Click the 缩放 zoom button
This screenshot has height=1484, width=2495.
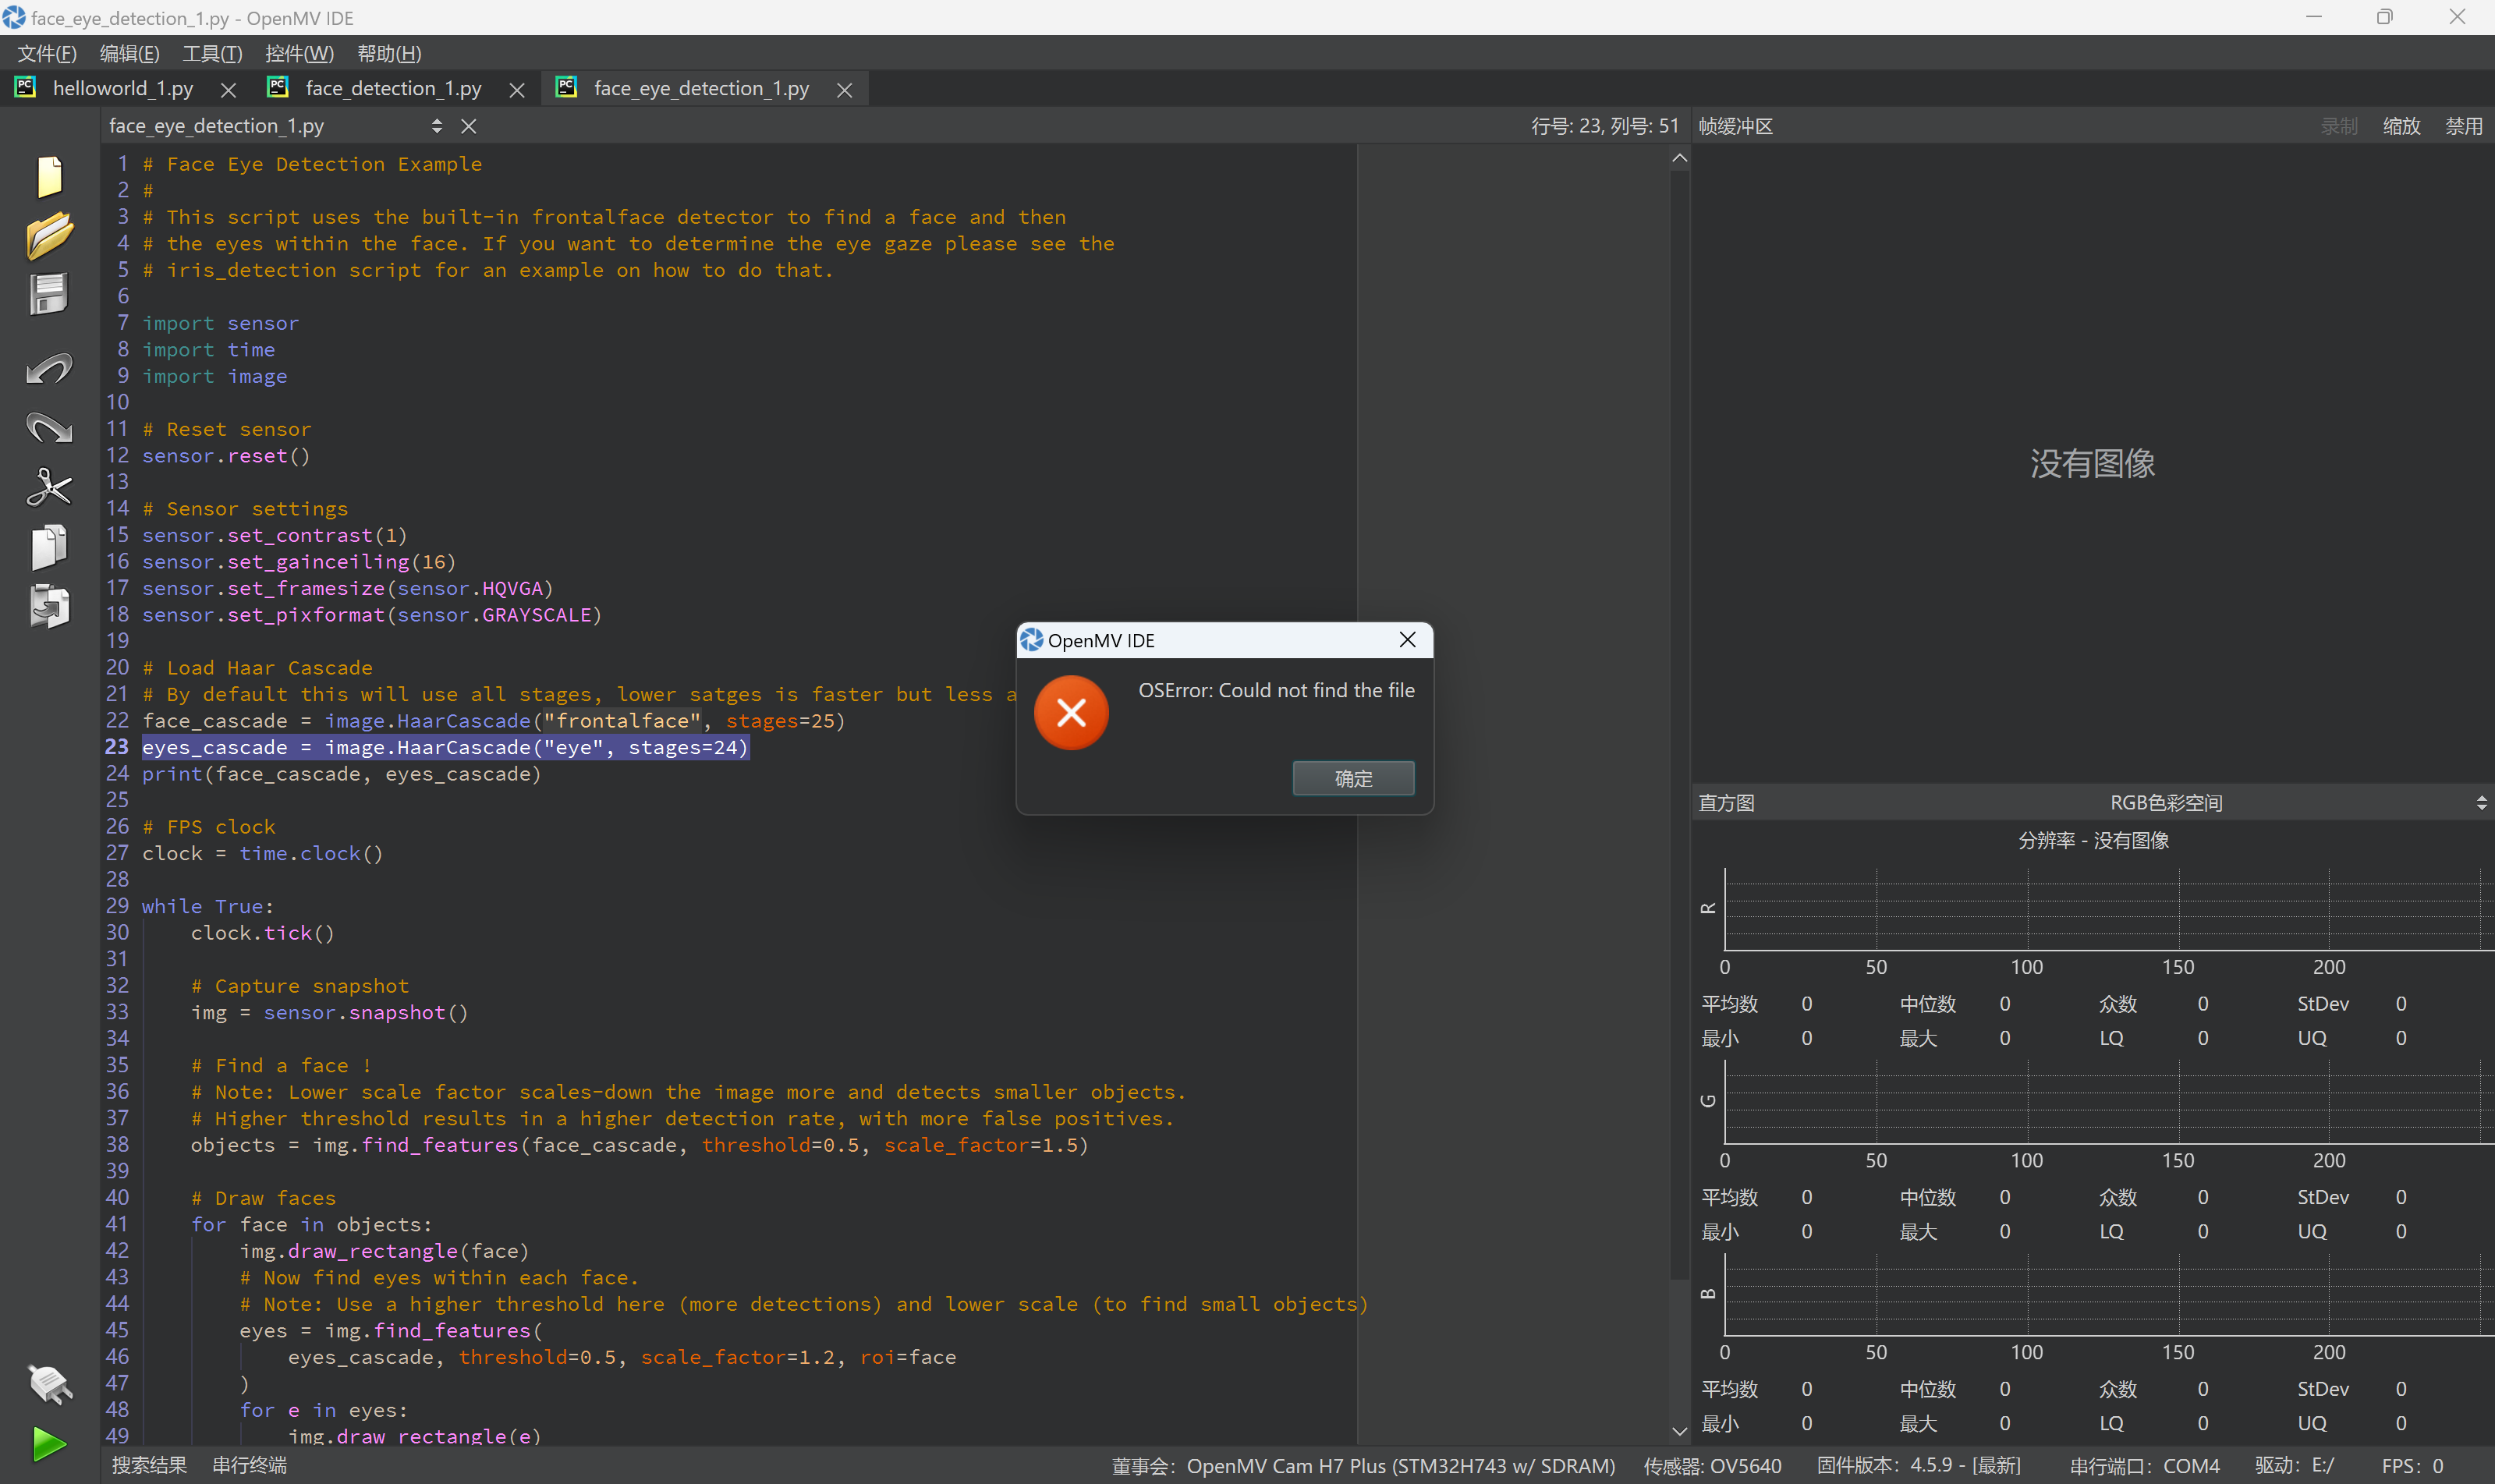(2401, 126)
